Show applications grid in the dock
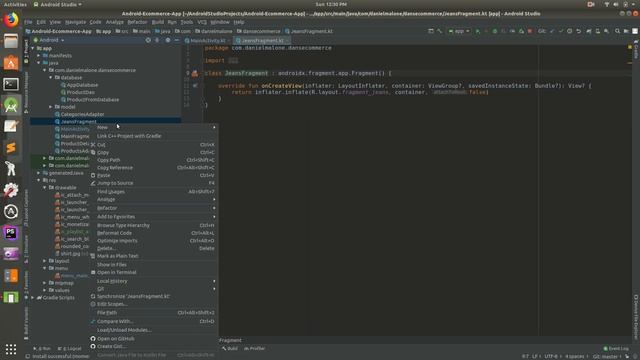640x360 pixels. pos(11,349)
